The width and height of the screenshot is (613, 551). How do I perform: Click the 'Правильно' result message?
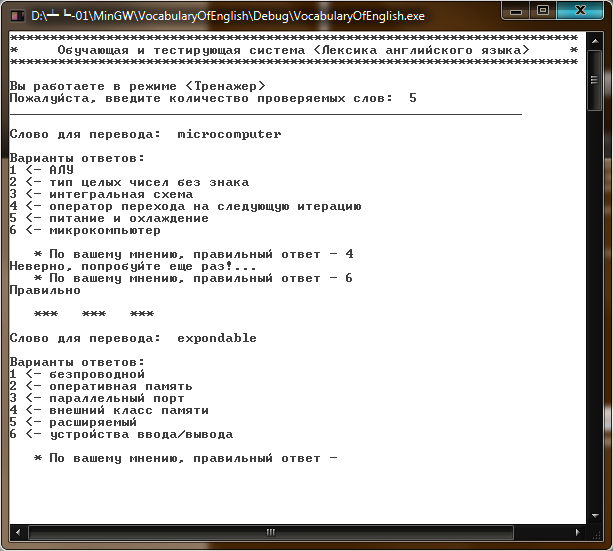[45, 290]
